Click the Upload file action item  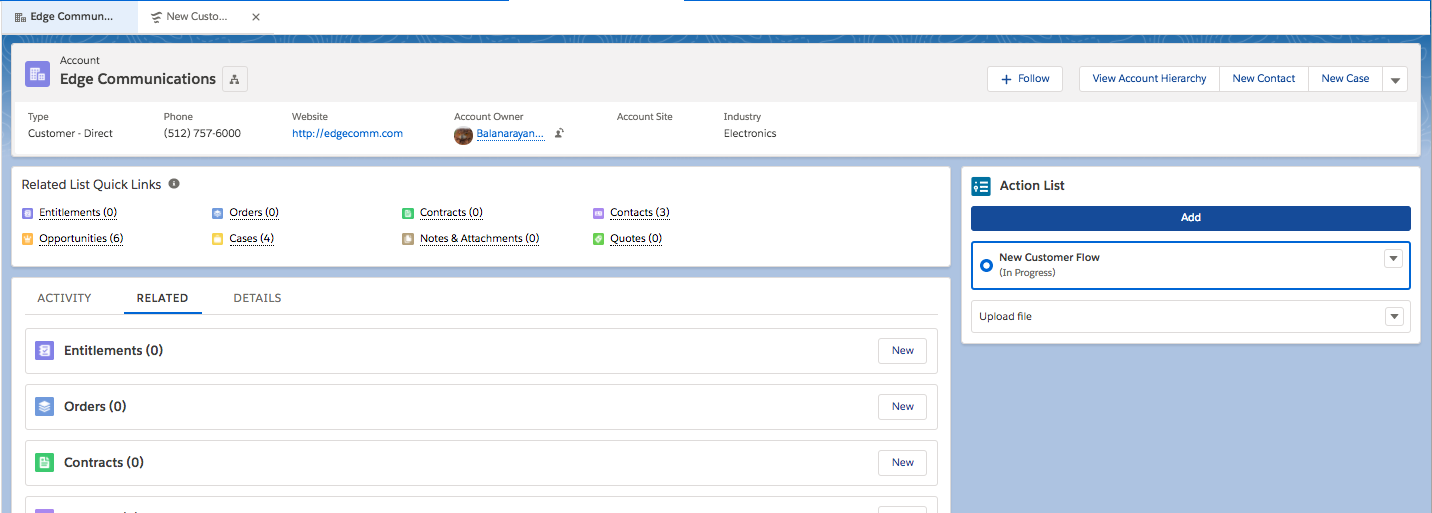[x=1190, y=317]
